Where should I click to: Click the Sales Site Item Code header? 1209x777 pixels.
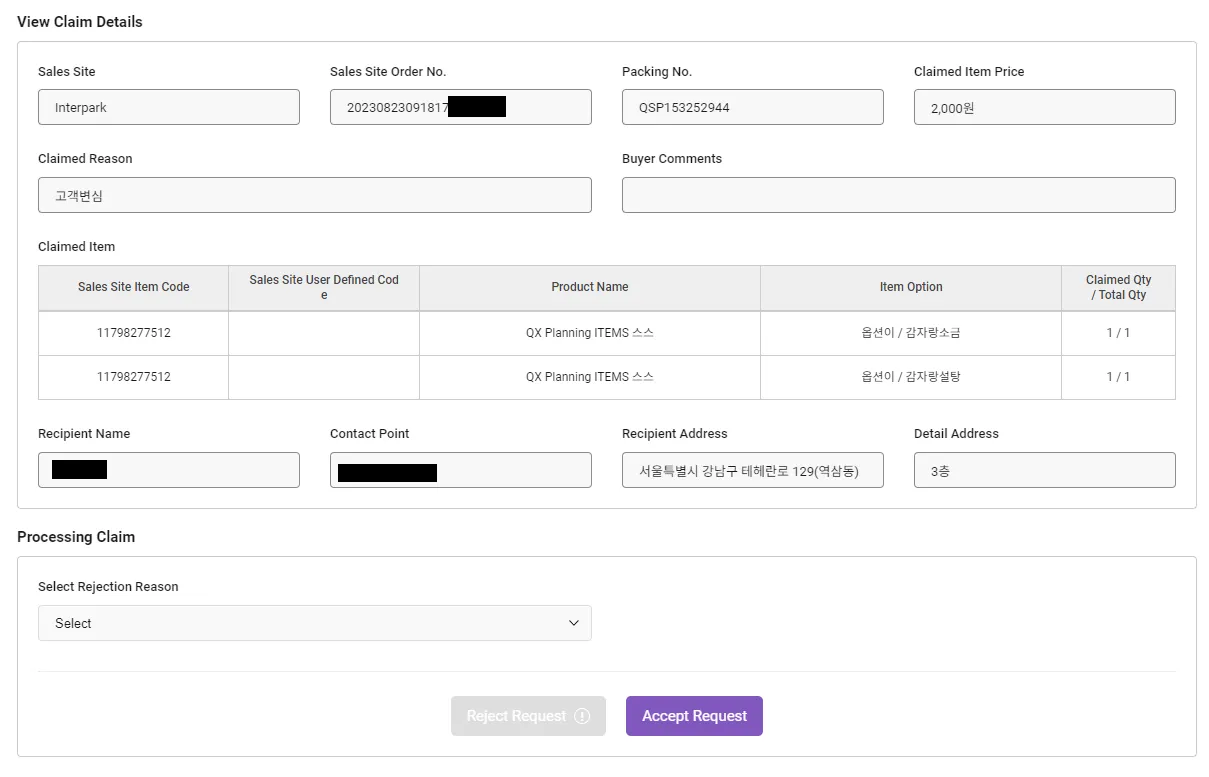(x=133, y=287)
